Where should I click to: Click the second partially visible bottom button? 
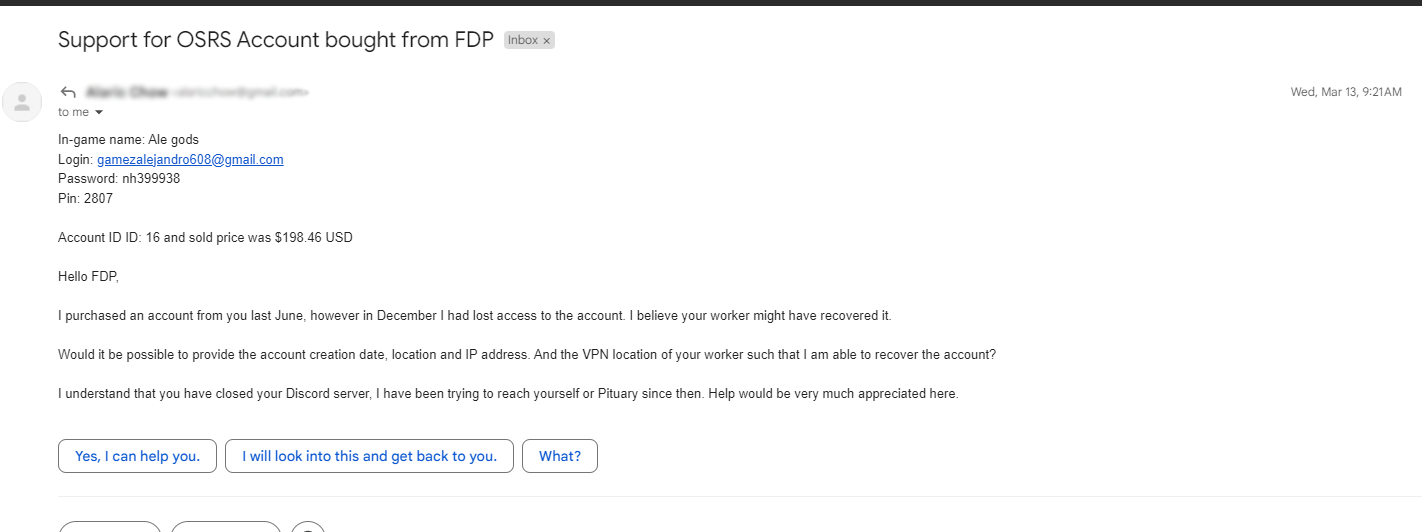pos(226,527)
